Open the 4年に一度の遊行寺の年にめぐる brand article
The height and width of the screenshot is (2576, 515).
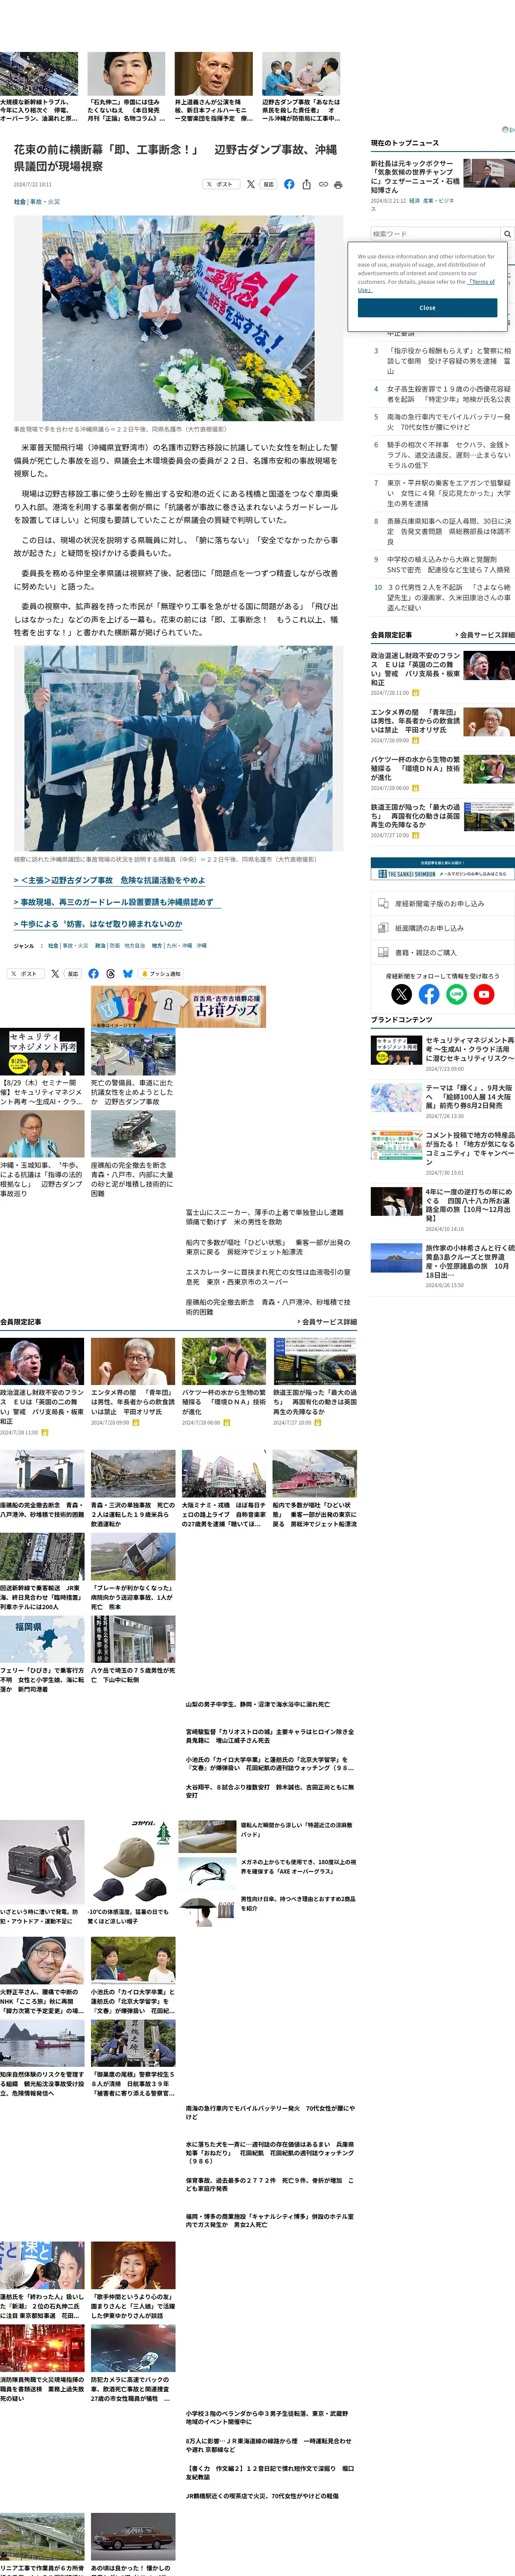470,1205
